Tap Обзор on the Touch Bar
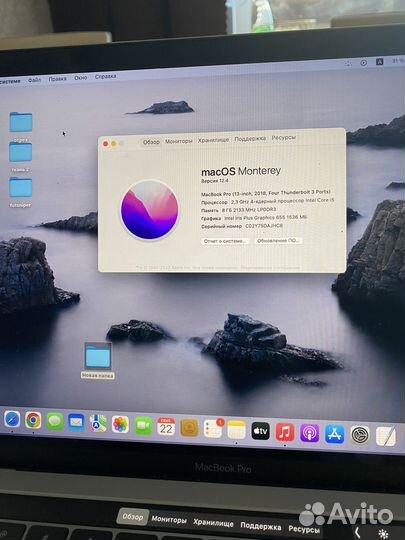 [133, 517]
